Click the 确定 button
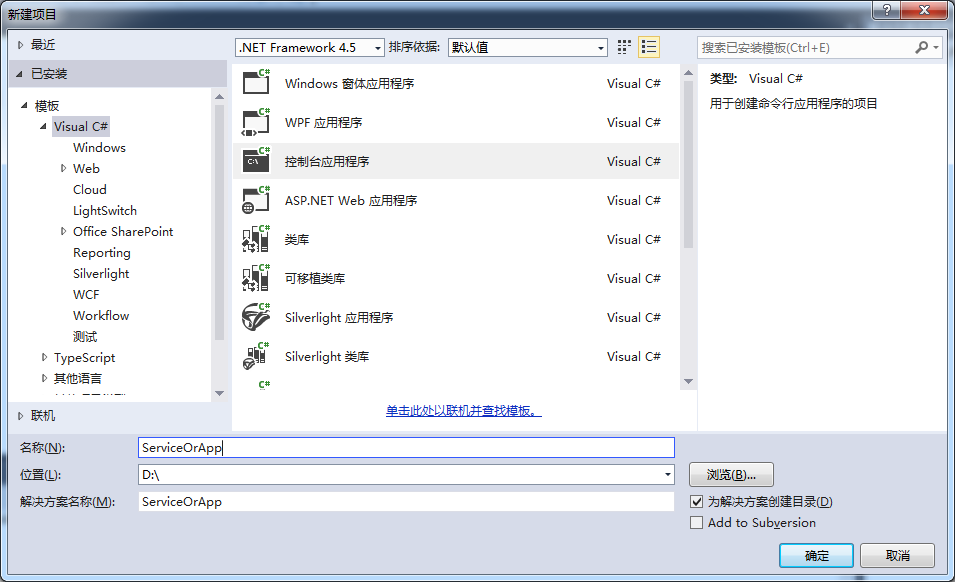Image resolution: width=955 pixels, height=582 pixels. coord(816,555)
